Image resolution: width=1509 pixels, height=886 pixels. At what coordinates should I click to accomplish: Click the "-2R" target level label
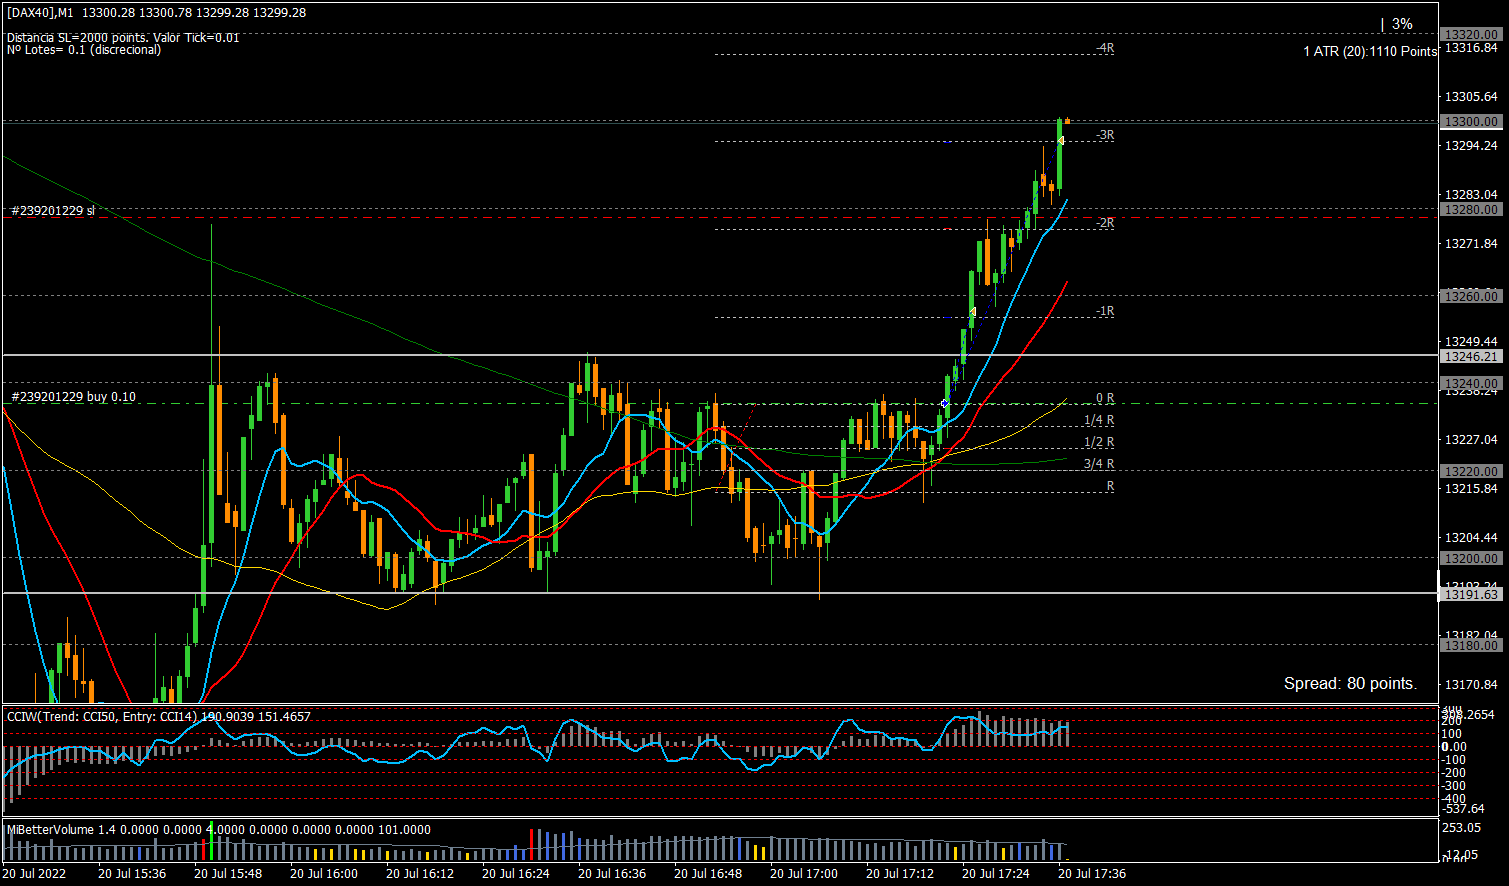click(1105, 223)
